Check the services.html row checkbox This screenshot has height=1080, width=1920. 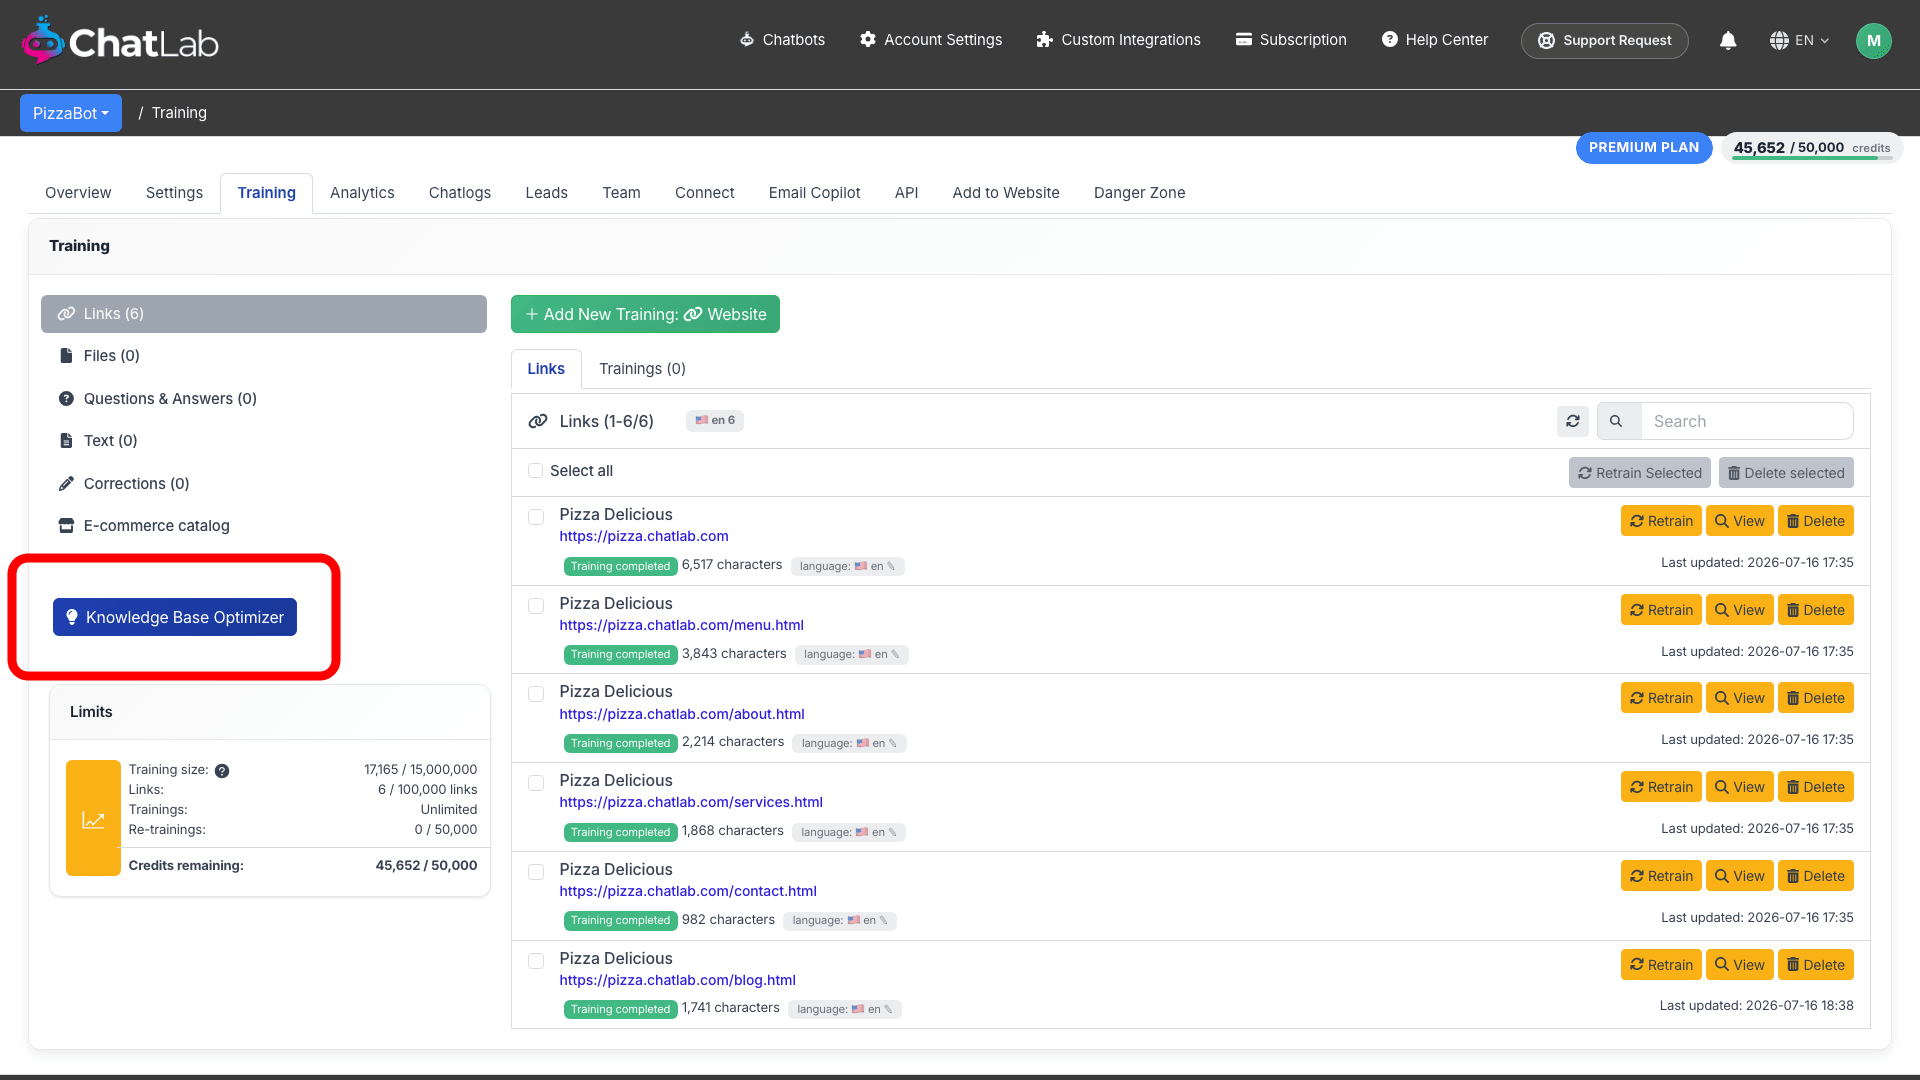tap(536, 783)
